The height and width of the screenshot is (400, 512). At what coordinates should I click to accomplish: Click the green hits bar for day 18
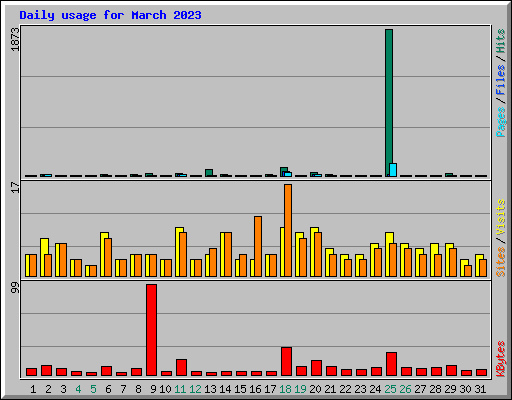pos(283,172)
